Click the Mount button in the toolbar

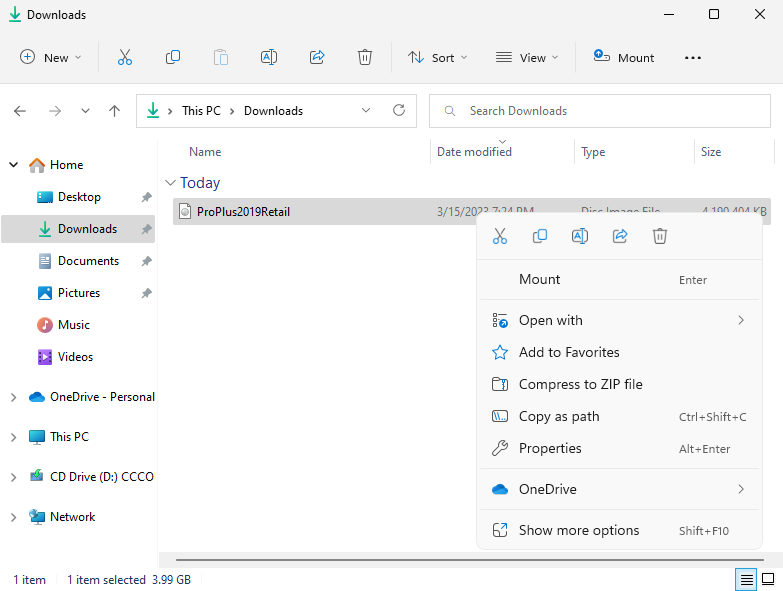point(624,57)
